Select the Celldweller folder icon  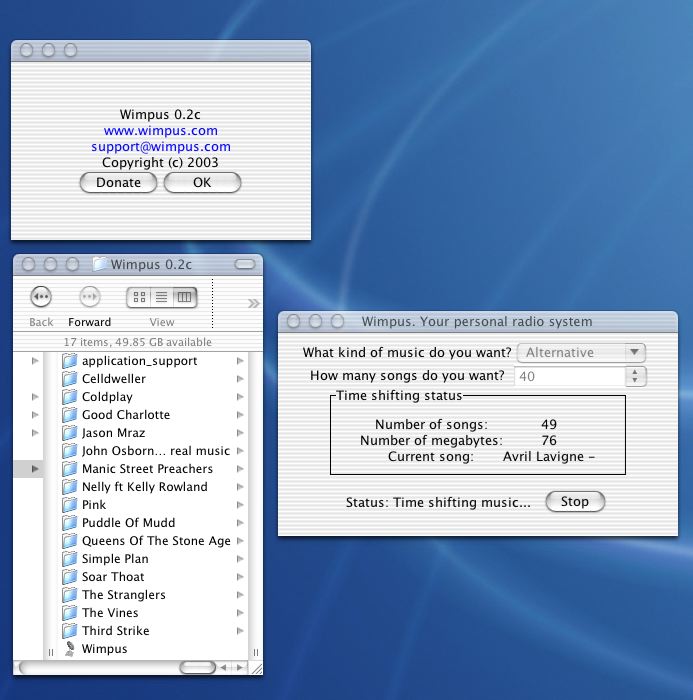tap(69, 379)
